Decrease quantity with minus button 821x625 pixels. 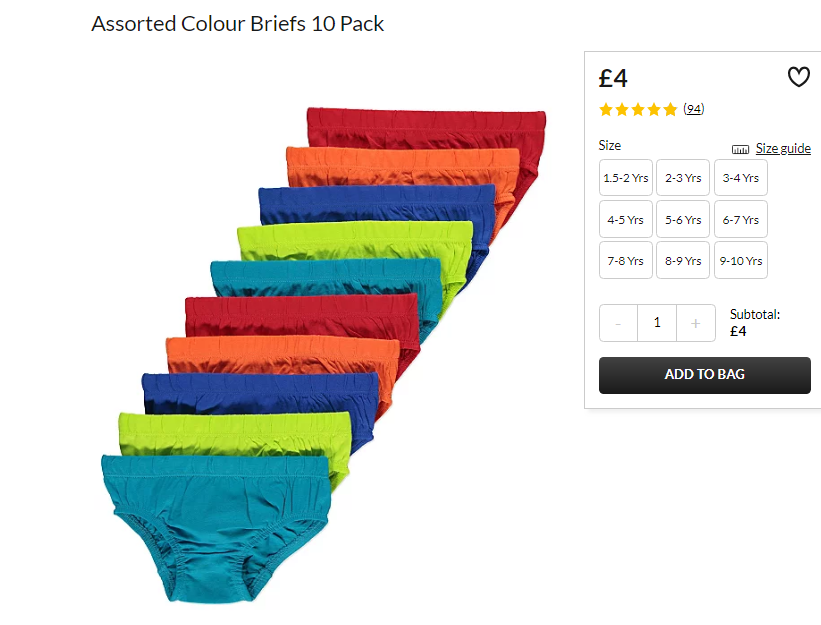pos(618,323)
